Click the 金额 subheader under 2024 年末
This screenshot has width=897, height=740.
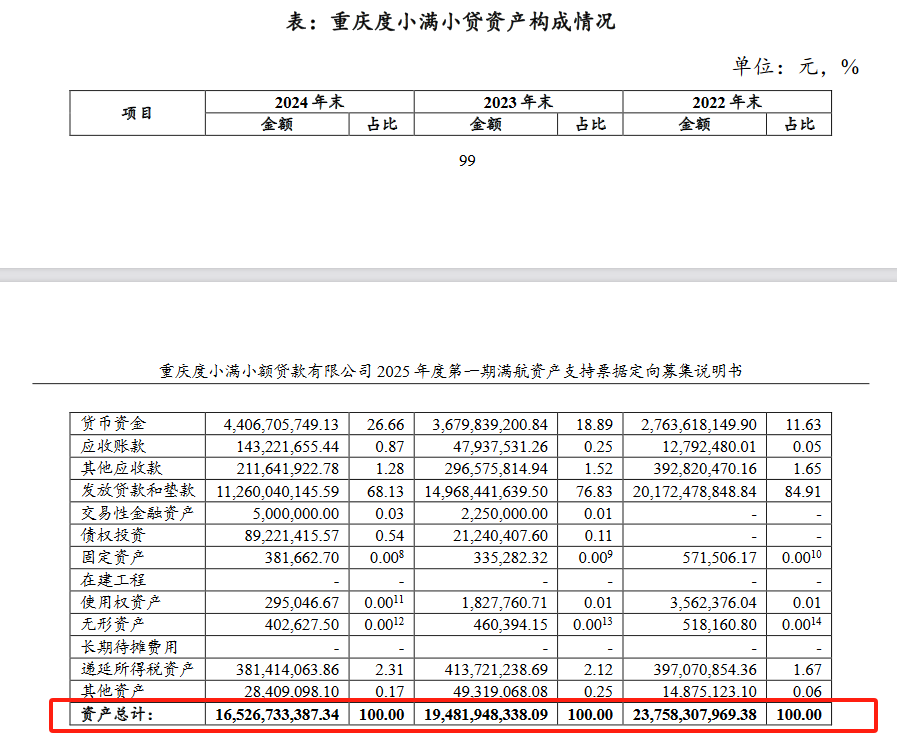[277, 124]
